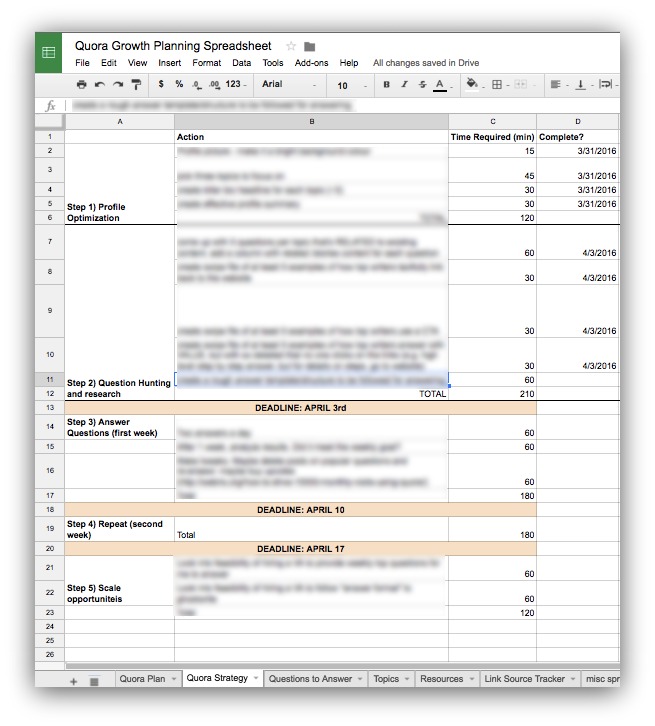Star the Quora Growth Planning Spreadsheet
The image size is (655, 726).
pyautogui.click(x=291, y=46)
